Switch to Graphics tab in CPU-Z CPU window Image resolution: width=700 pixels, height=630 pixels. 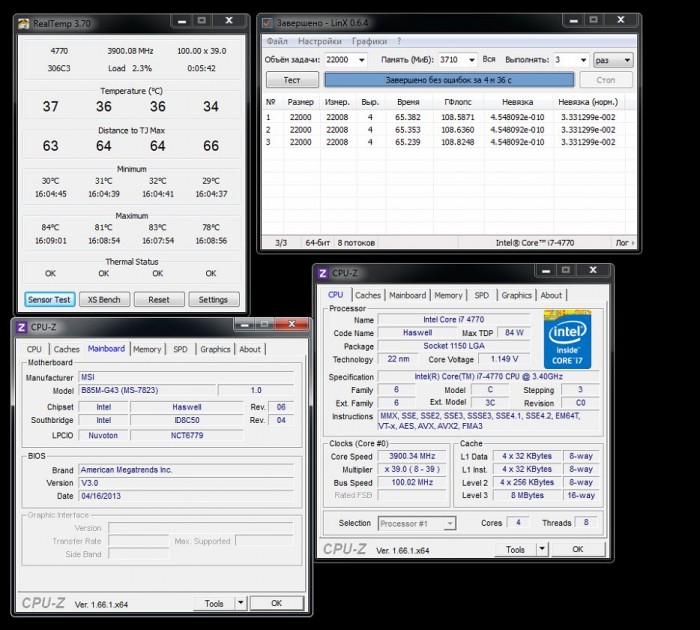516,295
